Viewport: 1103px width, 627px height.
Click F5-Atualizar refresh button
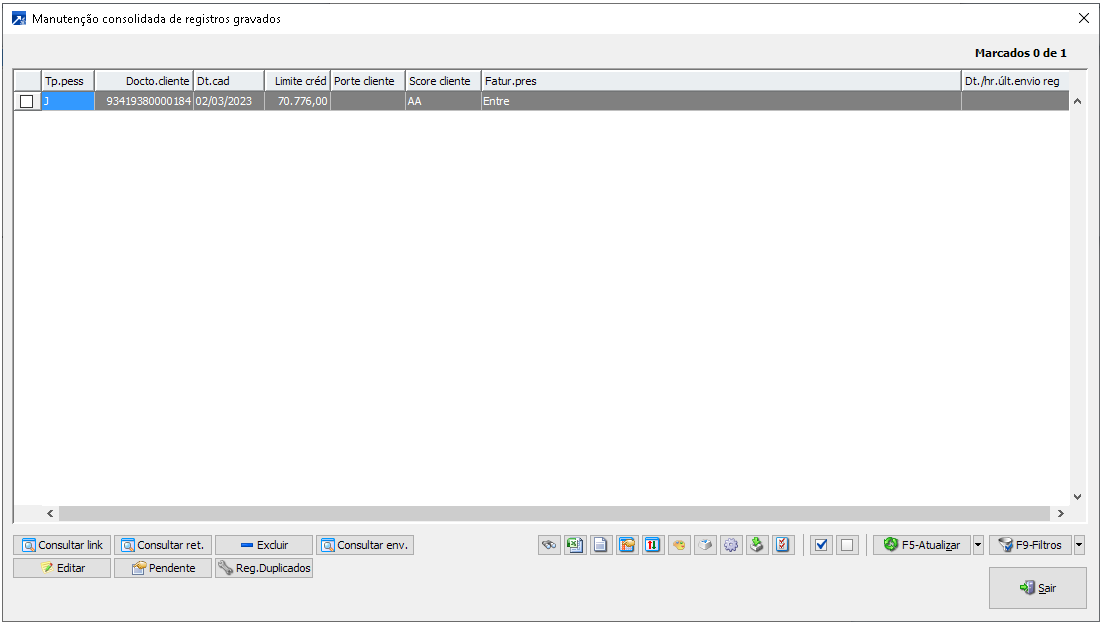(x=922, y=545)
